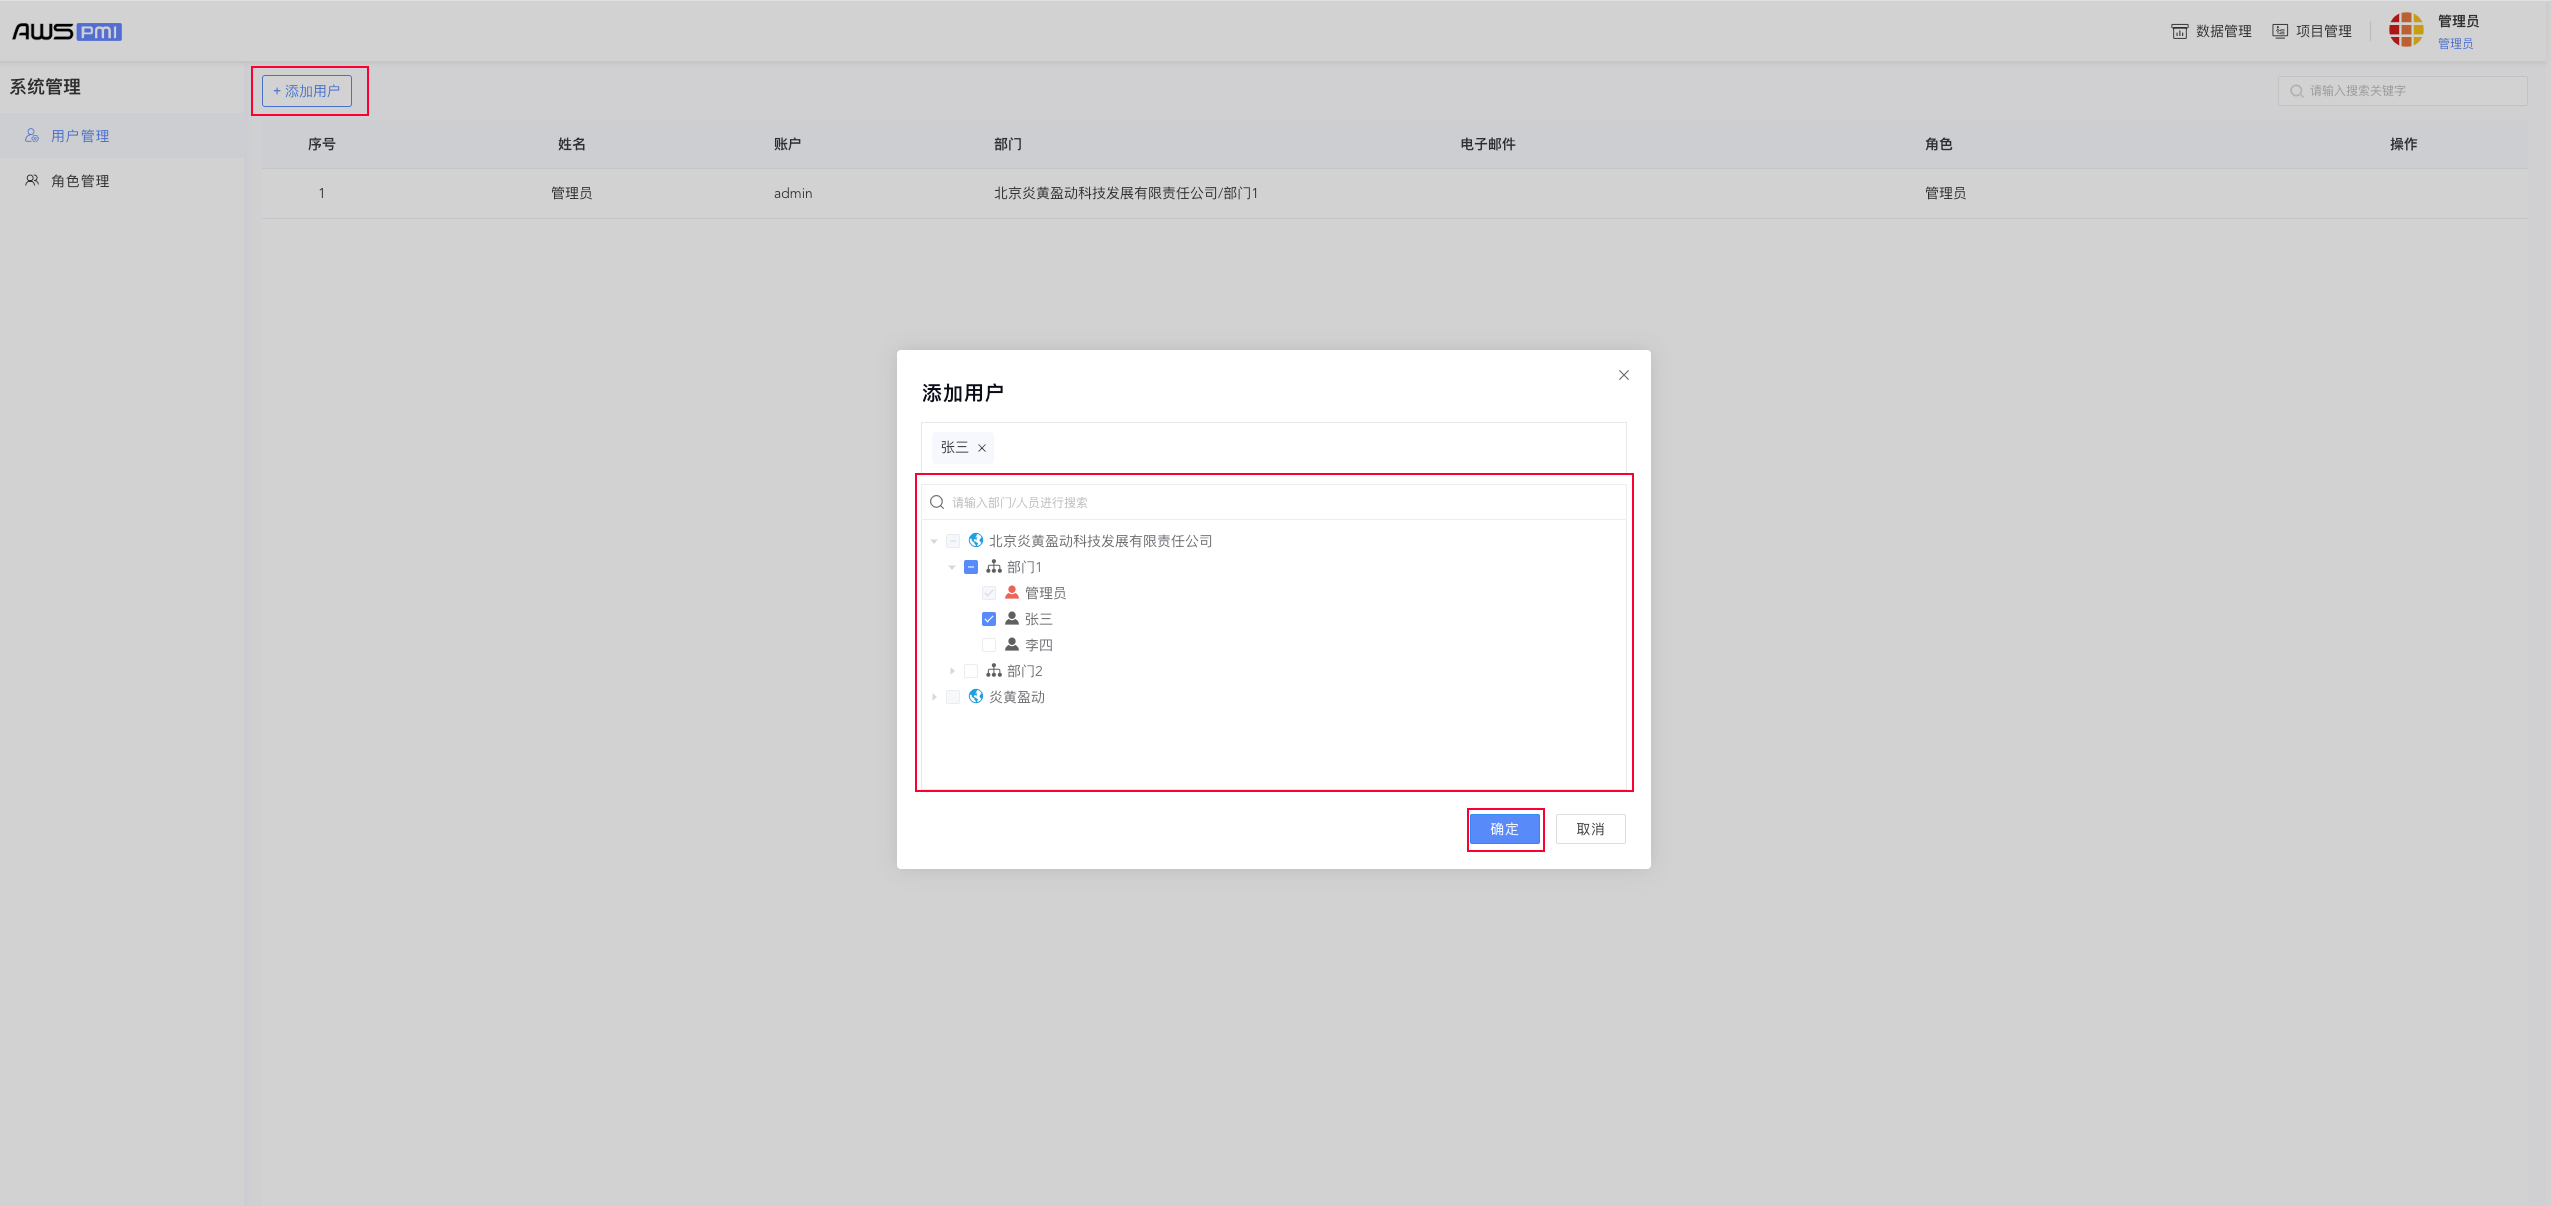The width and height of the screenshot is (2551, 1206).
Task: Click the 用户管理 sidebar icon
Action: [x=32, y=135]
